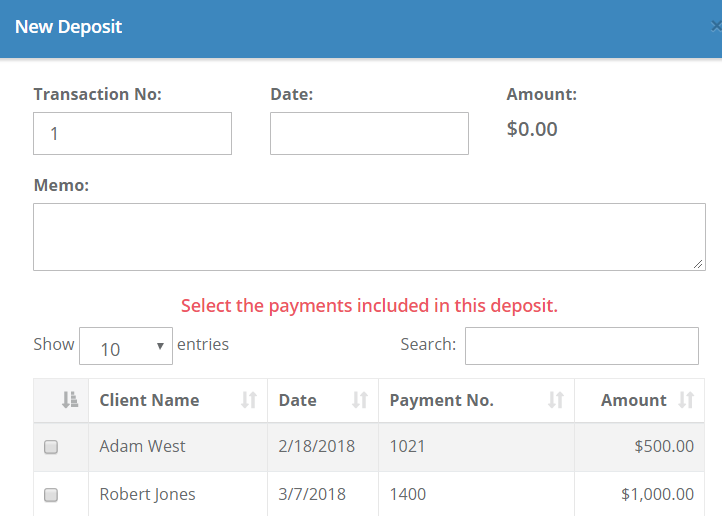Sort table by Date column header
722x516 pixels.
point(298,400)
